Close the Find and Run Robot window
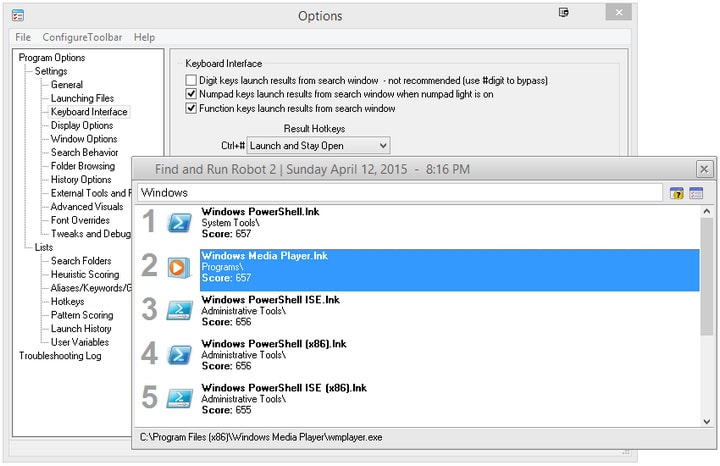720x466 pixels. [x=704, y=169]
